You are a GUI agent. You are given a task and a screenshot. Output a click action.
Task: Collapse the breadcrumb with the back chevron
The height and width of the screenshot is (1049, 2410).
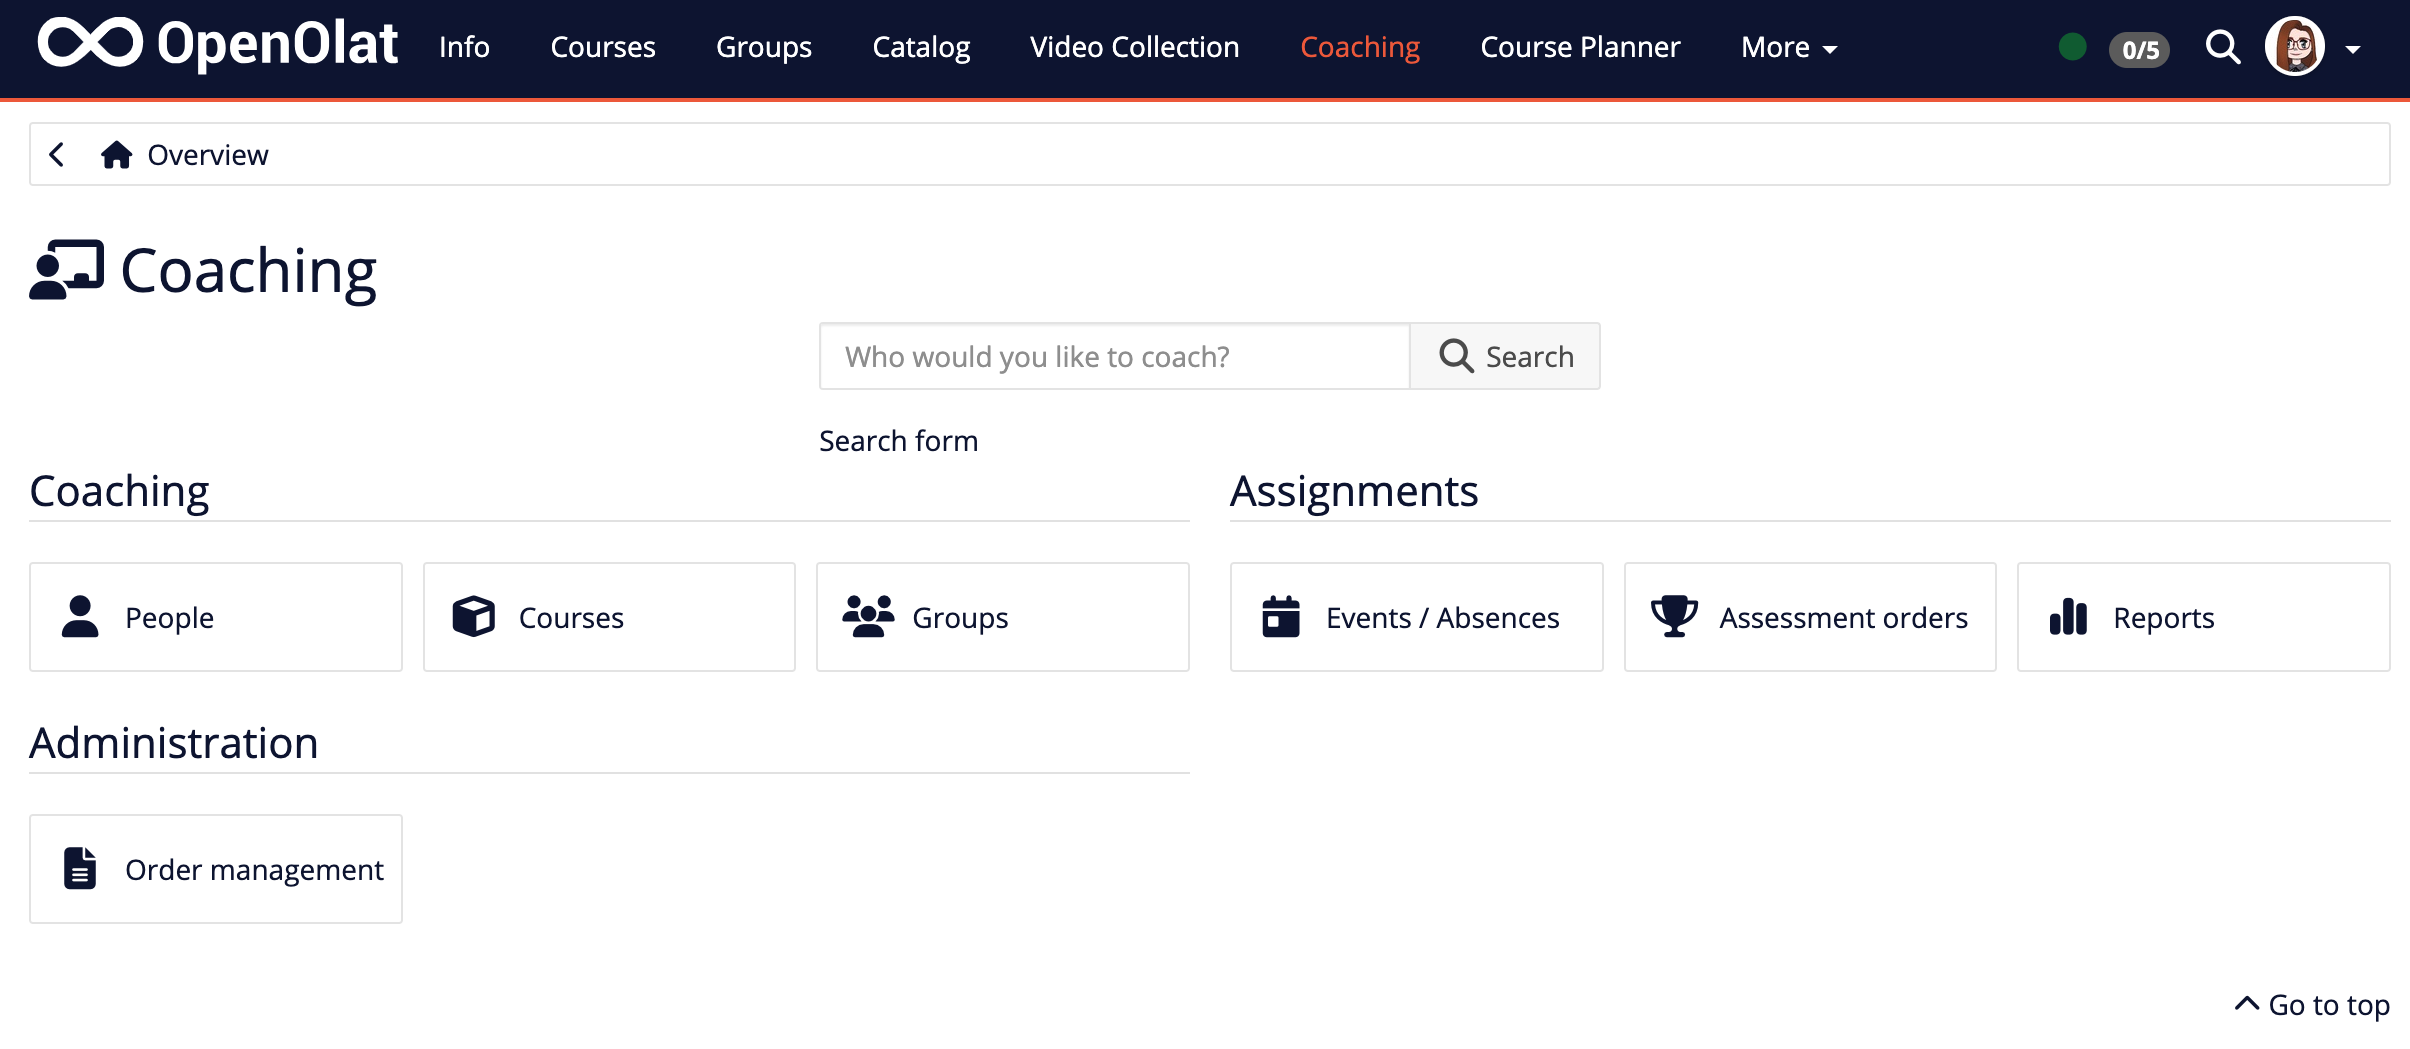(57, 153)
